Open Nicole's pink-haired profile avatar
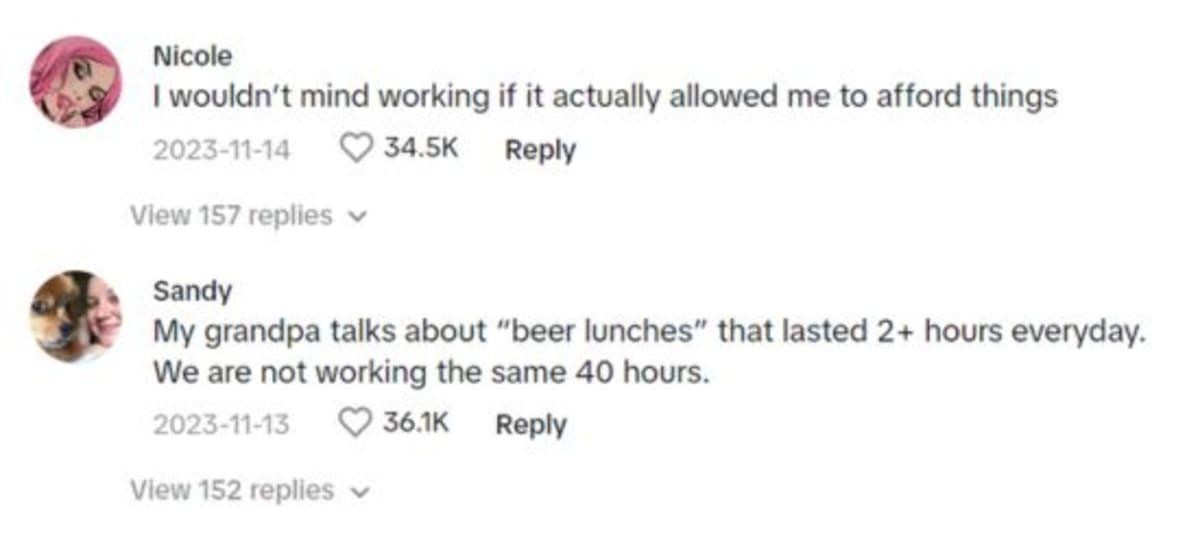The width and height of the screenshot is (1200, 545). coord(76,82)
